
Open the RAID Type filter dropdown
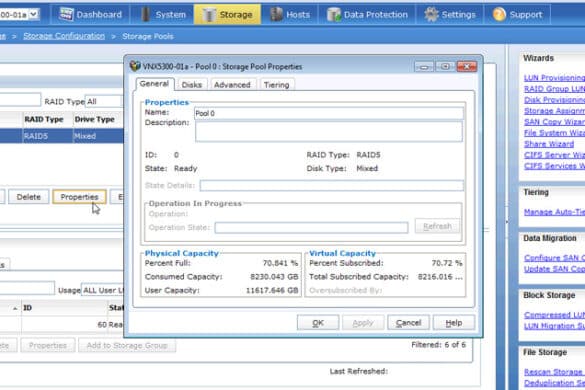click(104, 101)
